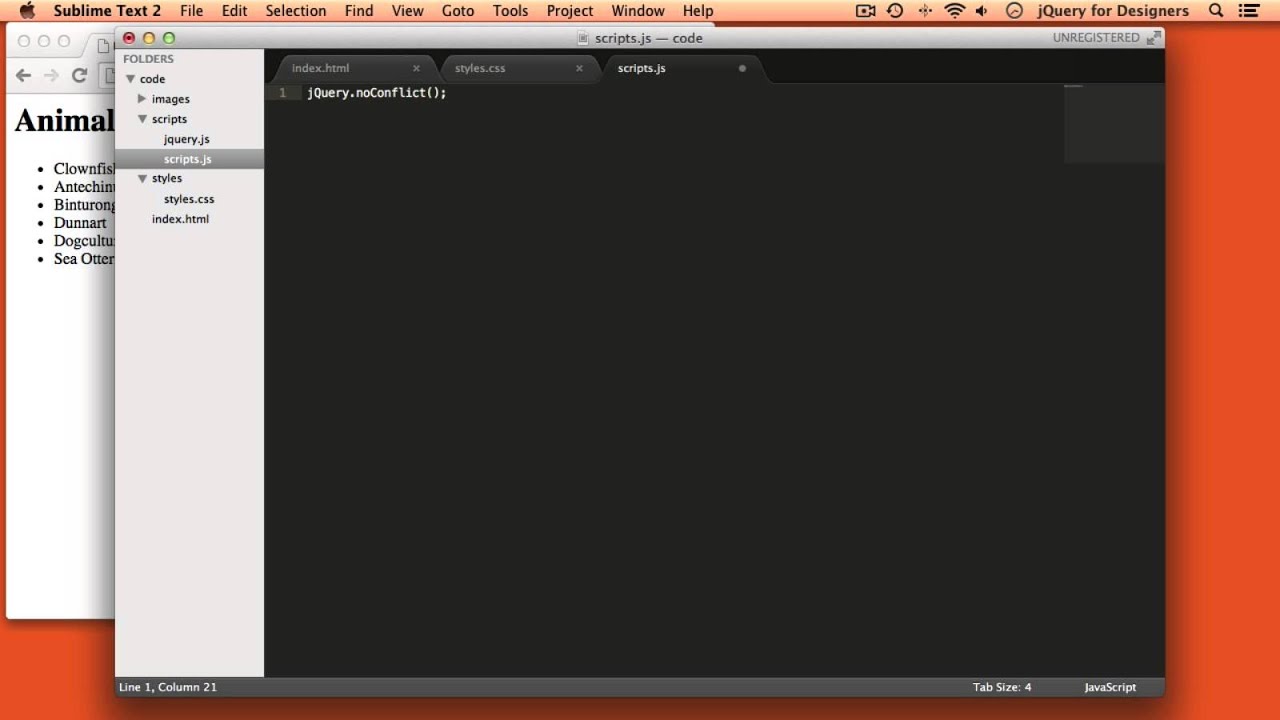Open the Window menu
This screenshot has width=1280, height=720.
click(x=638, y=11)
